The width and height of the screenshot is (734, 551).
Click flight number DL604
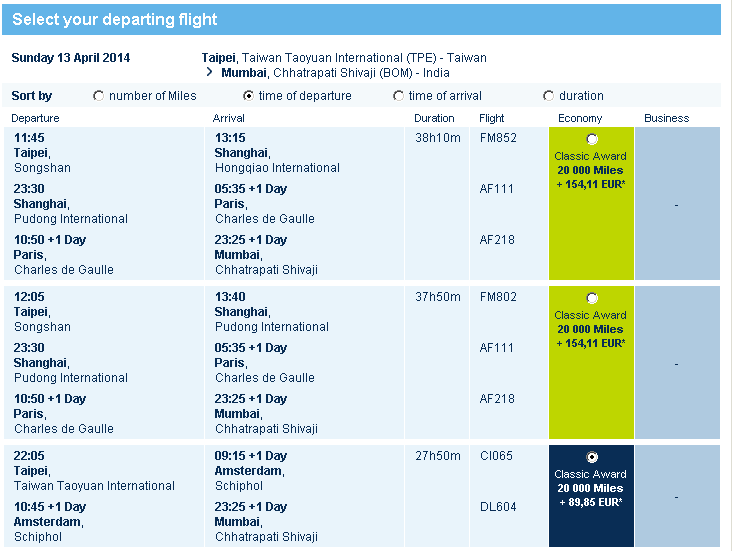click(497, 507)
